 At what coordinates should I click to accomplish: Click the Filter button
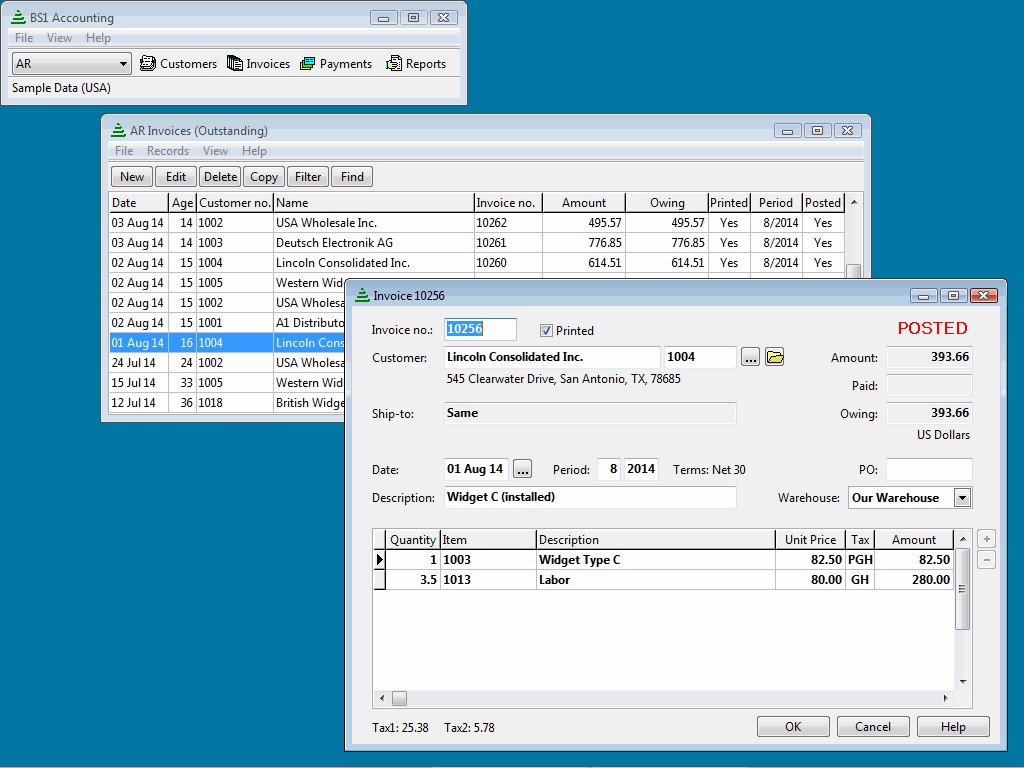coord(308,177)
